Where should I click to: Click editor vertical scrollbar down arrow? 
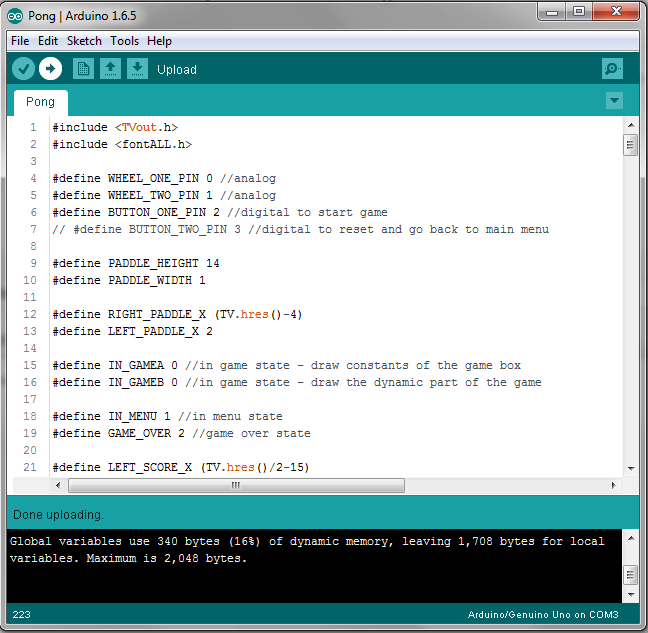point(631,469)
